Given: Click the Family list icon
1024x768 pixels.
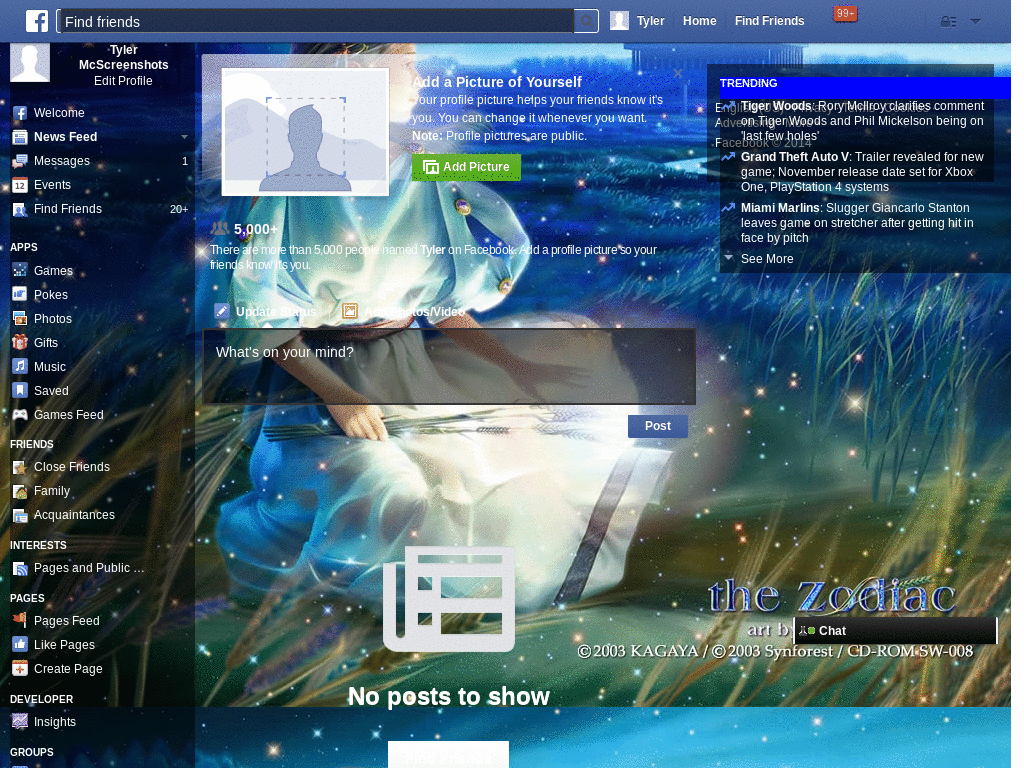Looking at the screenshot, I should [x=20, y=491].
